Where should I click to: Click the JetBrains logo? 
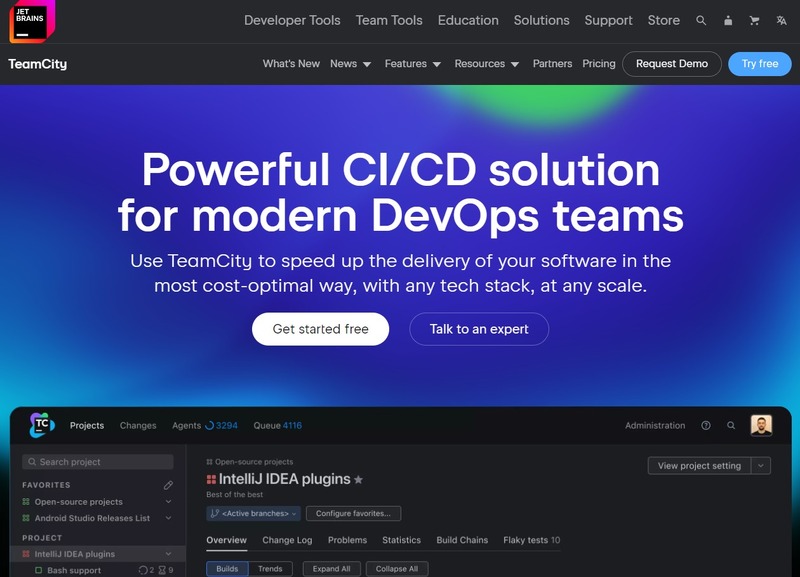tap(28, 21)
